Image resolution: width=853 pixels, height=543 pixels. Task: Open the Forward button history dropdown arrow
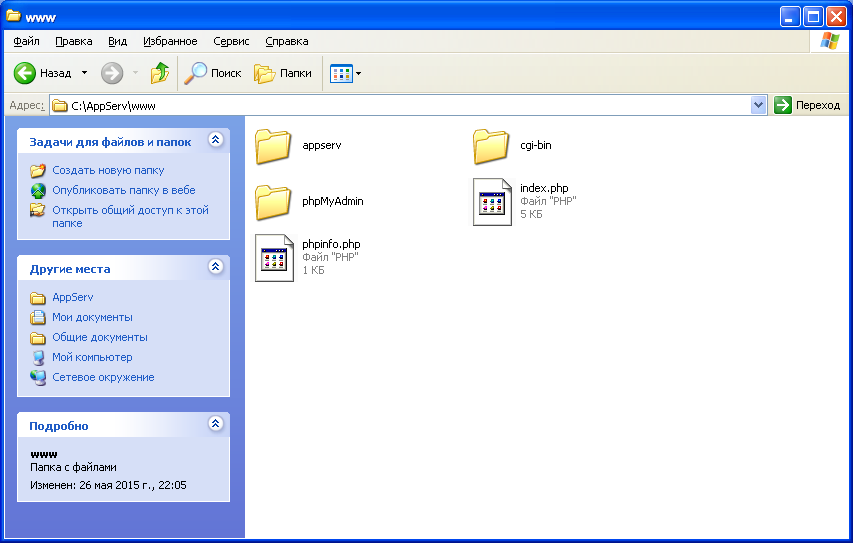135,73
